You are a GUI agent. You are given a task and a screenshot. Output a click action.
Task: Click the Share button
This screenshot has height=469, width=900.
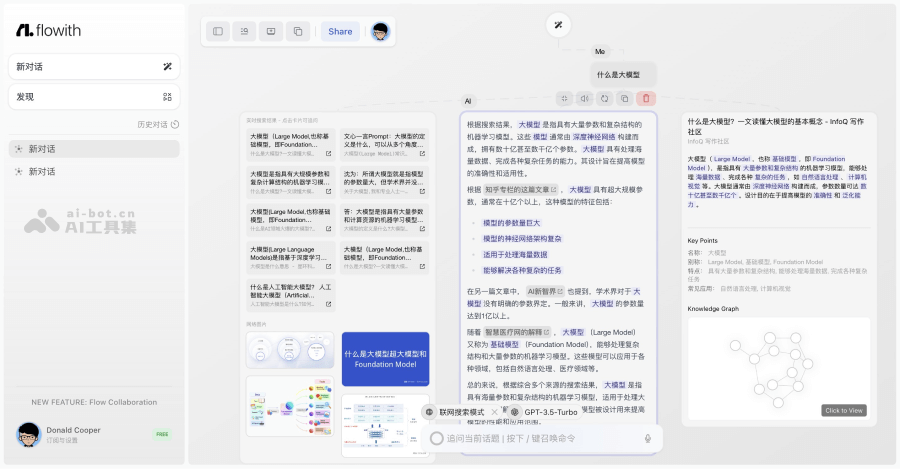340,31
